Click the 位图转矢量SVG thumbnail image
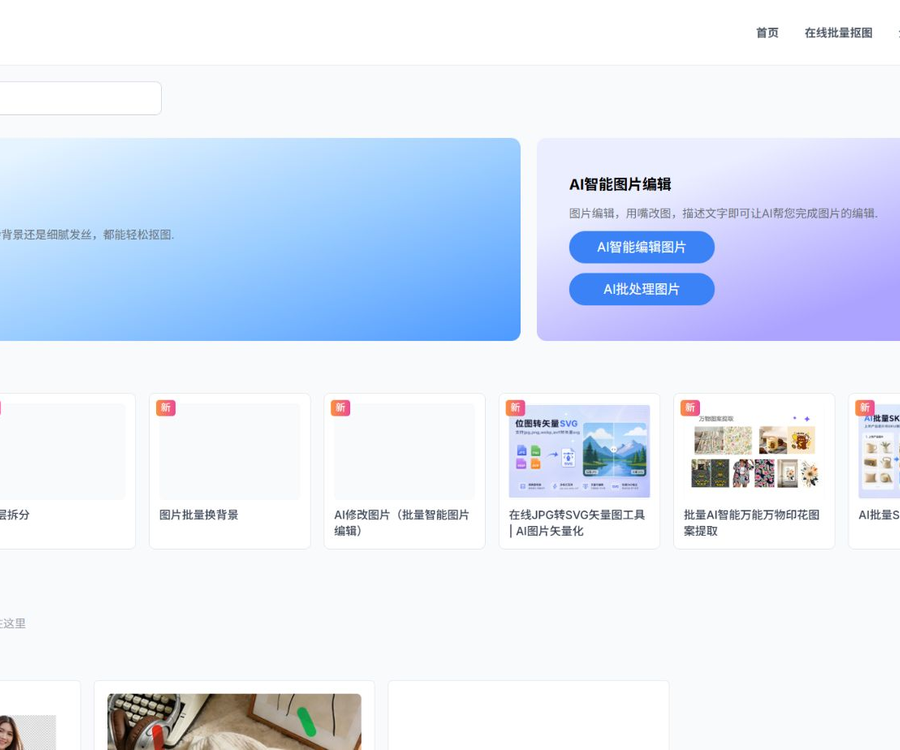 [579, 451]
